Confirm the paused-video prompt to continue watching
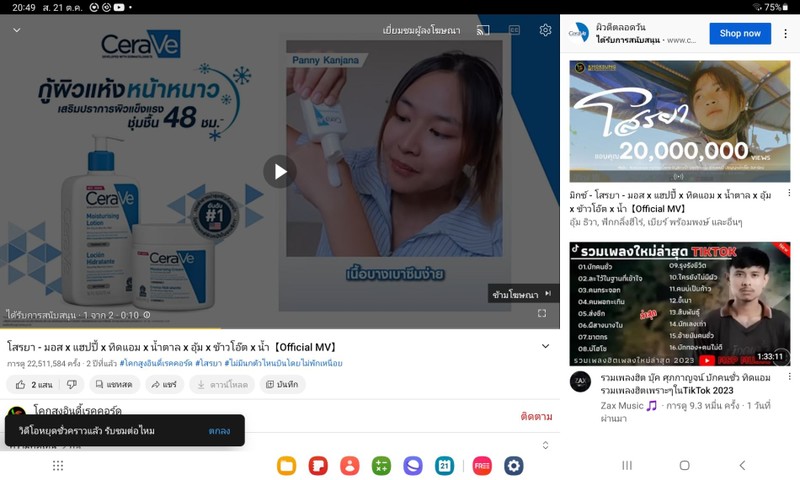Viewport: 800px width, 480px height. 219,430
